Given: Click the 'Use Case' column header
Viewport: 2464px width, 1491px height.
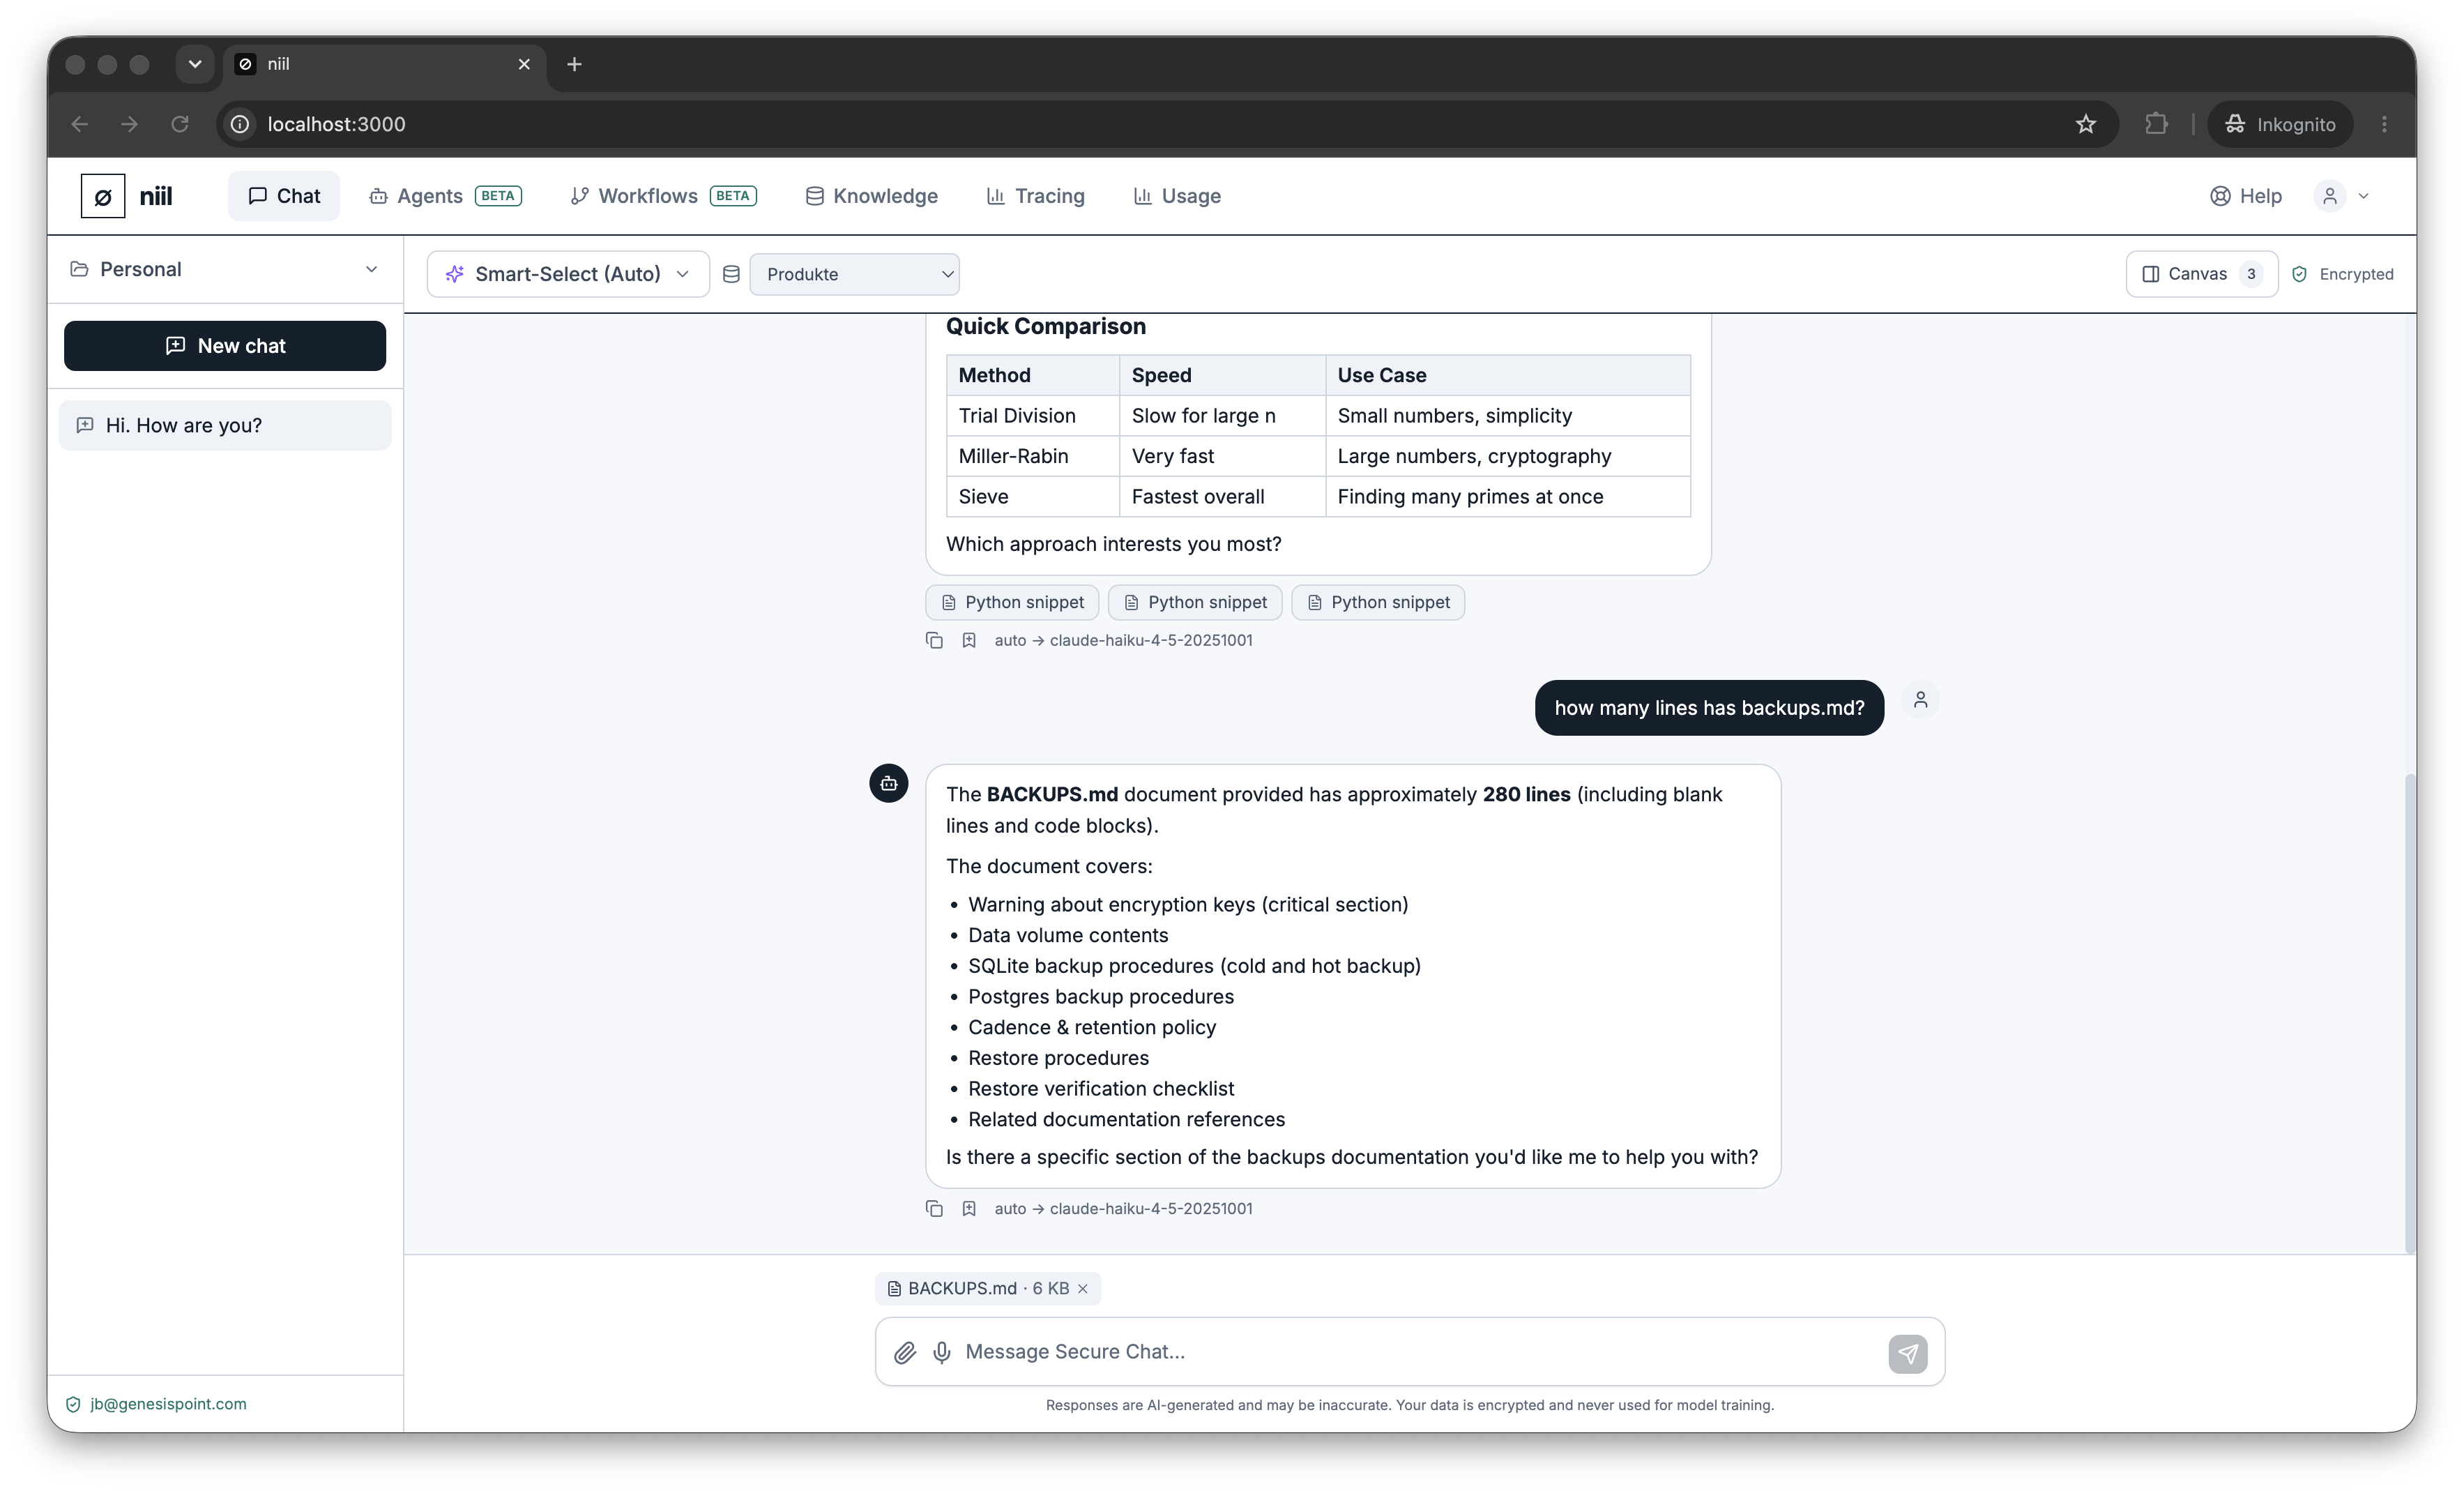Looking at the screenshot, I should [x=1508, y=375].
